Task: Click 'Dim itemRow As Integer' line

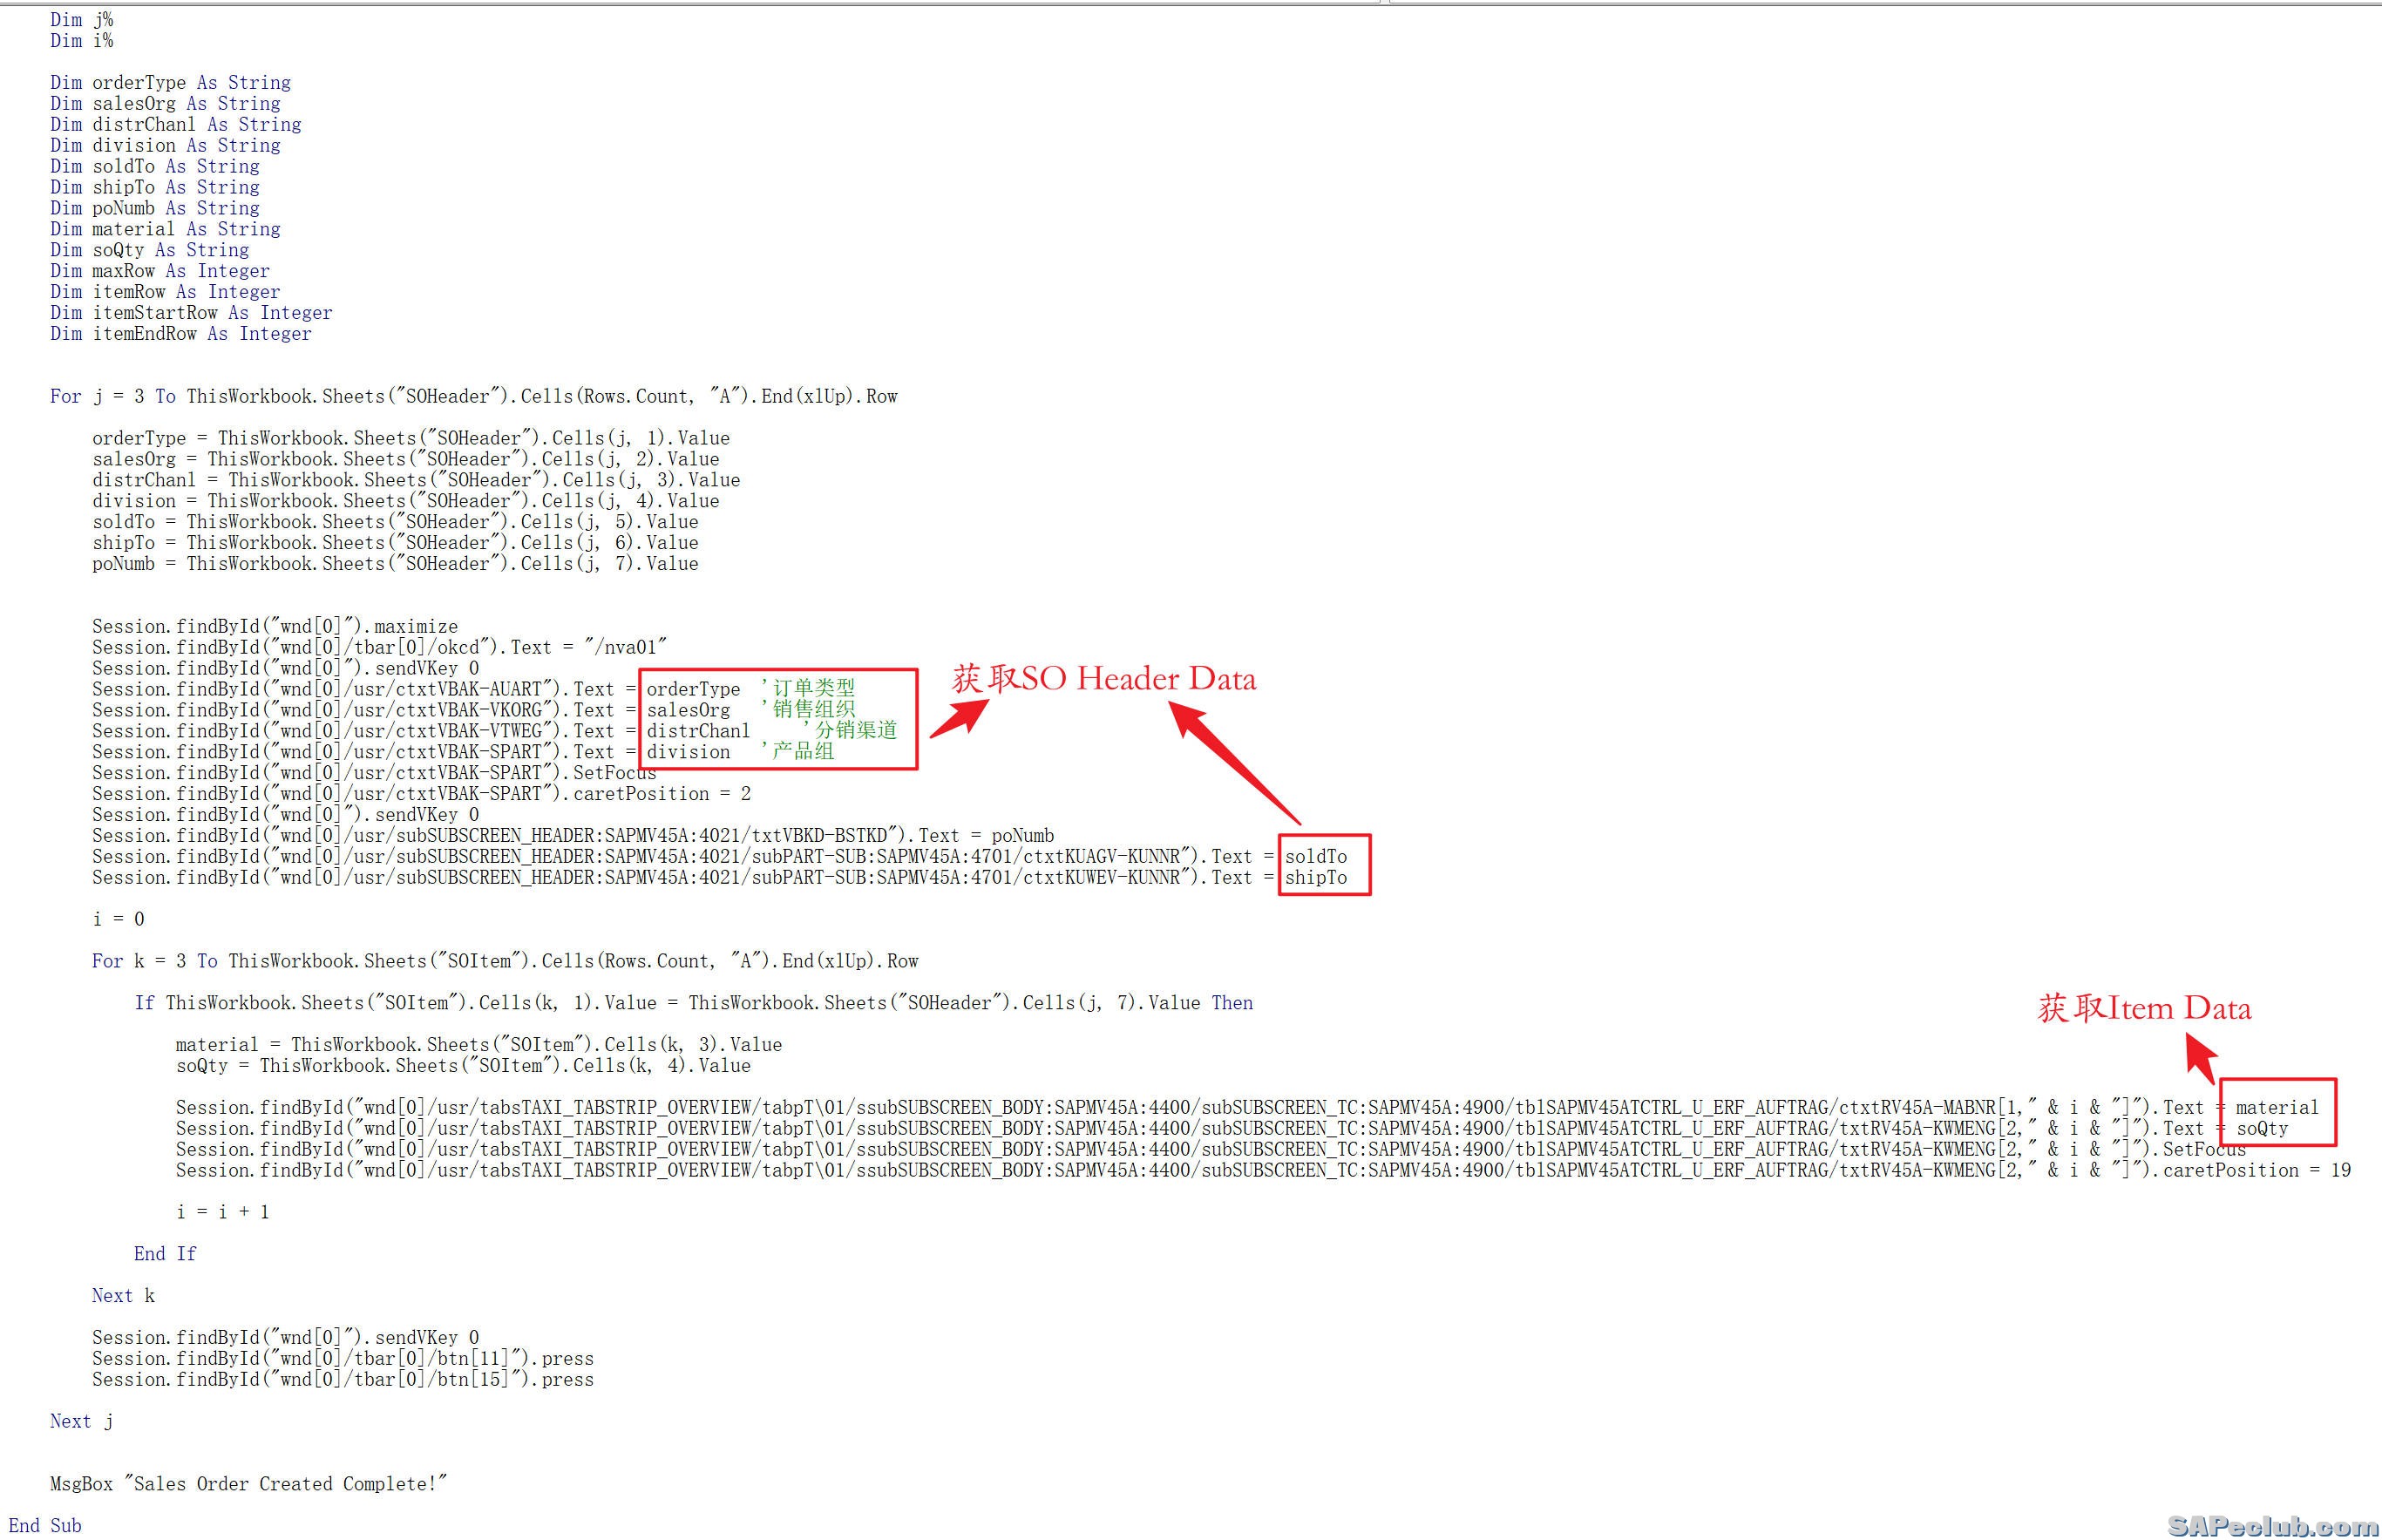Action: click(x=166, y=293)
